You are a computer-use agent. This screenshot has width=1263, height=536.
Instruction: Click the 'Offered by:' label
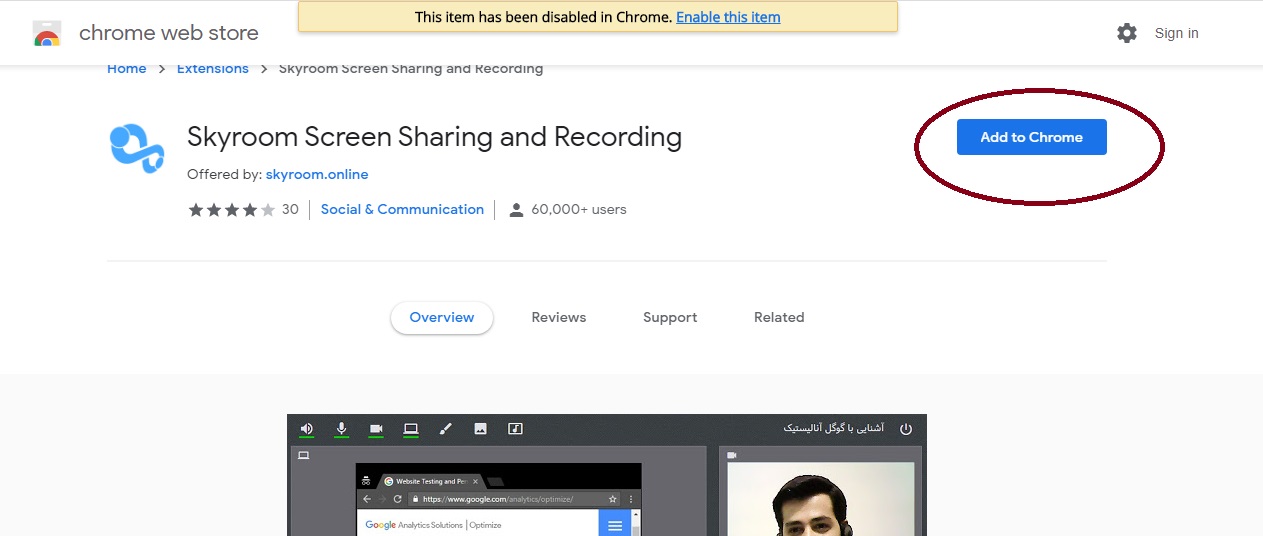(x=224, y=175)
